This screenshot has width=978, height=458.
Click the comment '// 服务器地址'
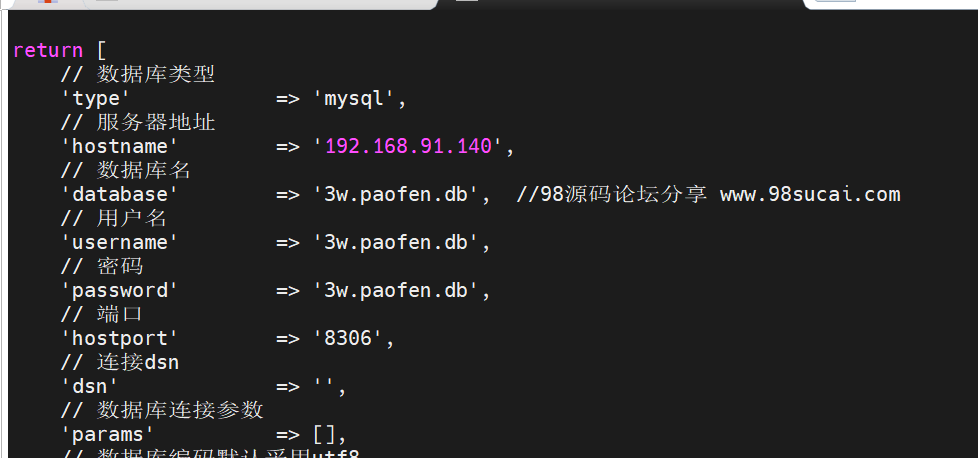138,122
